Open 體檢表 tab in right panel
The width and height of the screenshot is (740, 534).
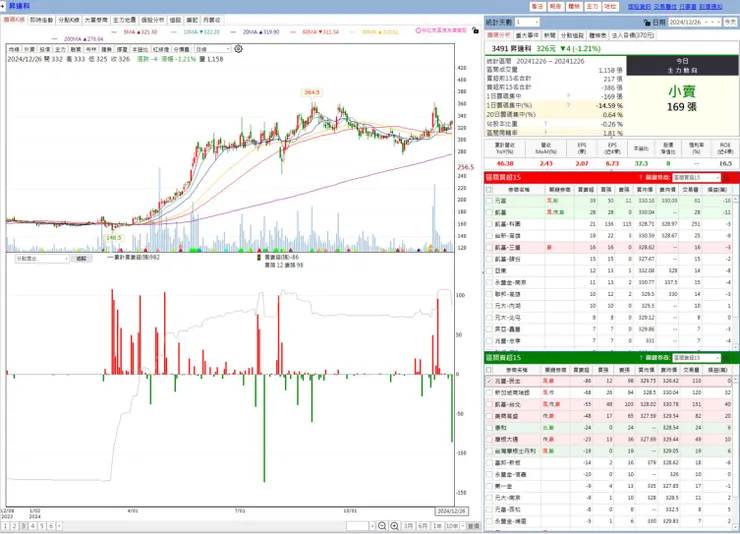click(x=597, y=35)
